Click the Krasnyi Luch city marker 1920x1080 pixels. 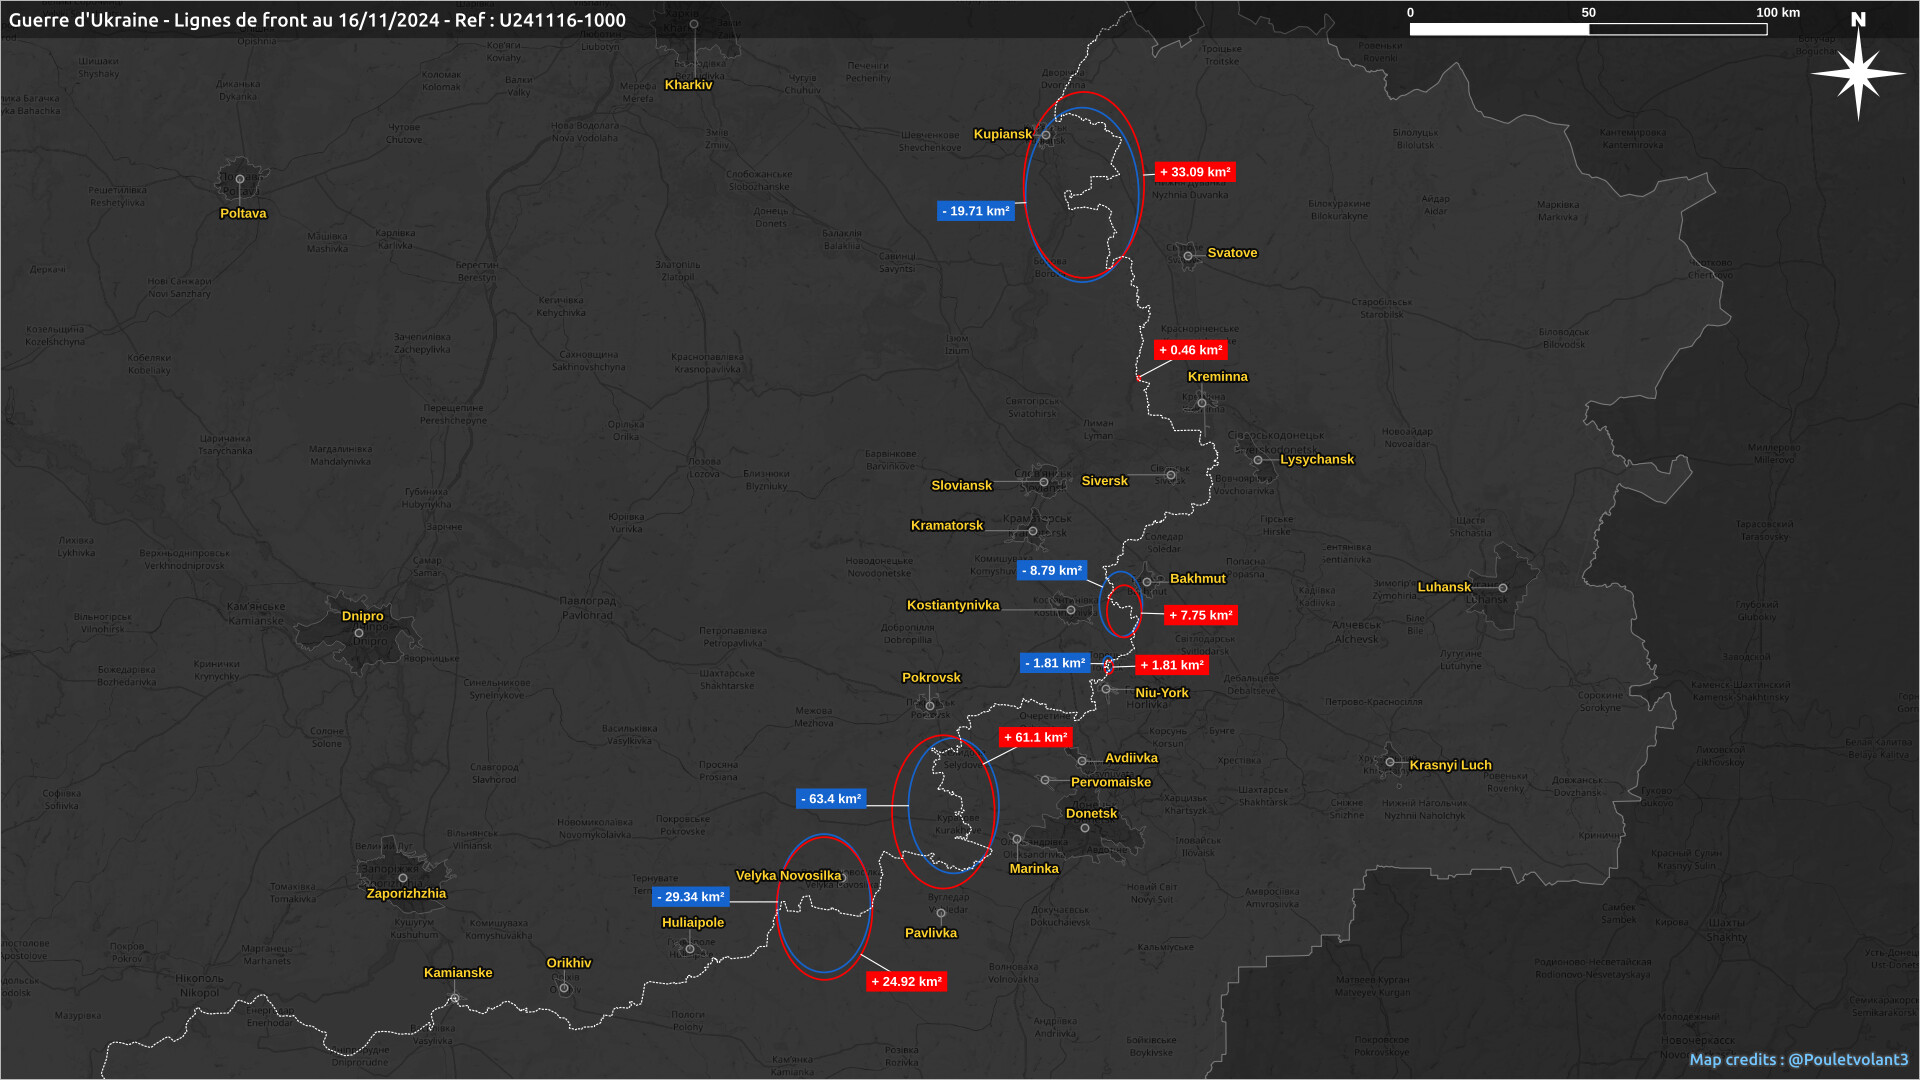click(x=1390, y=762)
